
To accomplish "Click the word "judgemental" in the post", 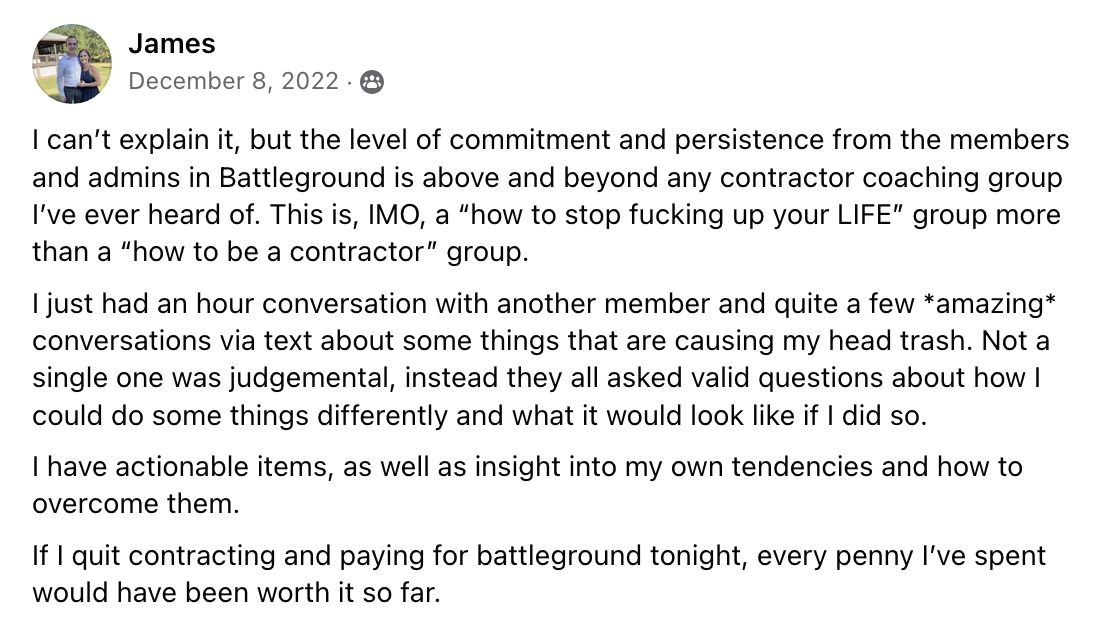I will [x=311, y=378].
